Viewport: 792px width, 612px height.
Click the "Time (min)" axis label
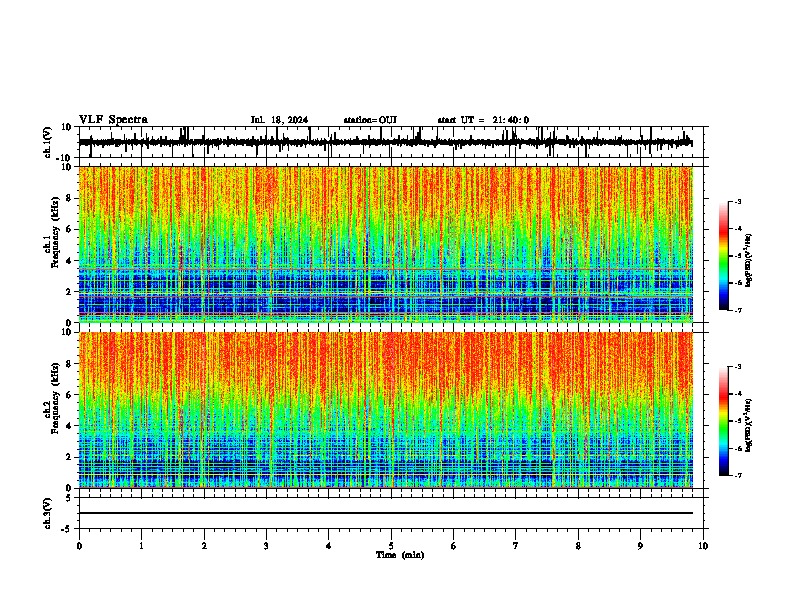click(x=400, y=555)
